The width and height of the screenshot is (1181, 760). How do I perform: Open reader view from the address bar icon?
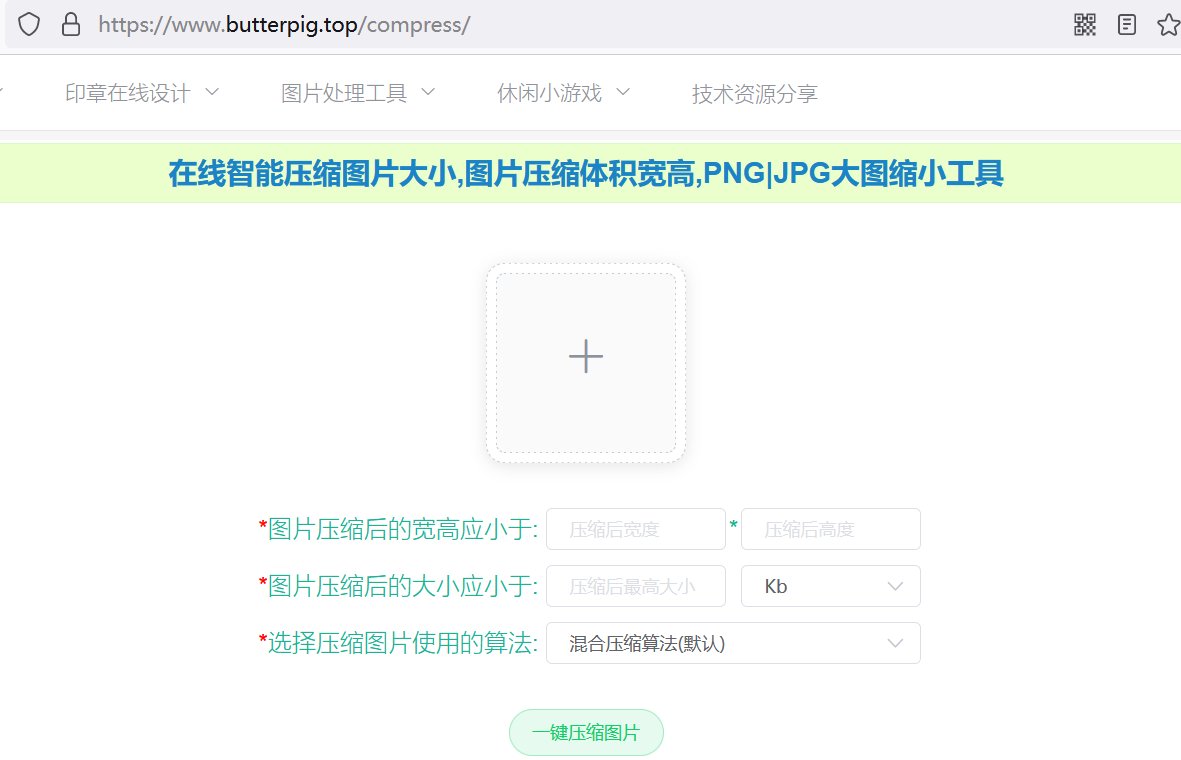[x=1126, y=24]
